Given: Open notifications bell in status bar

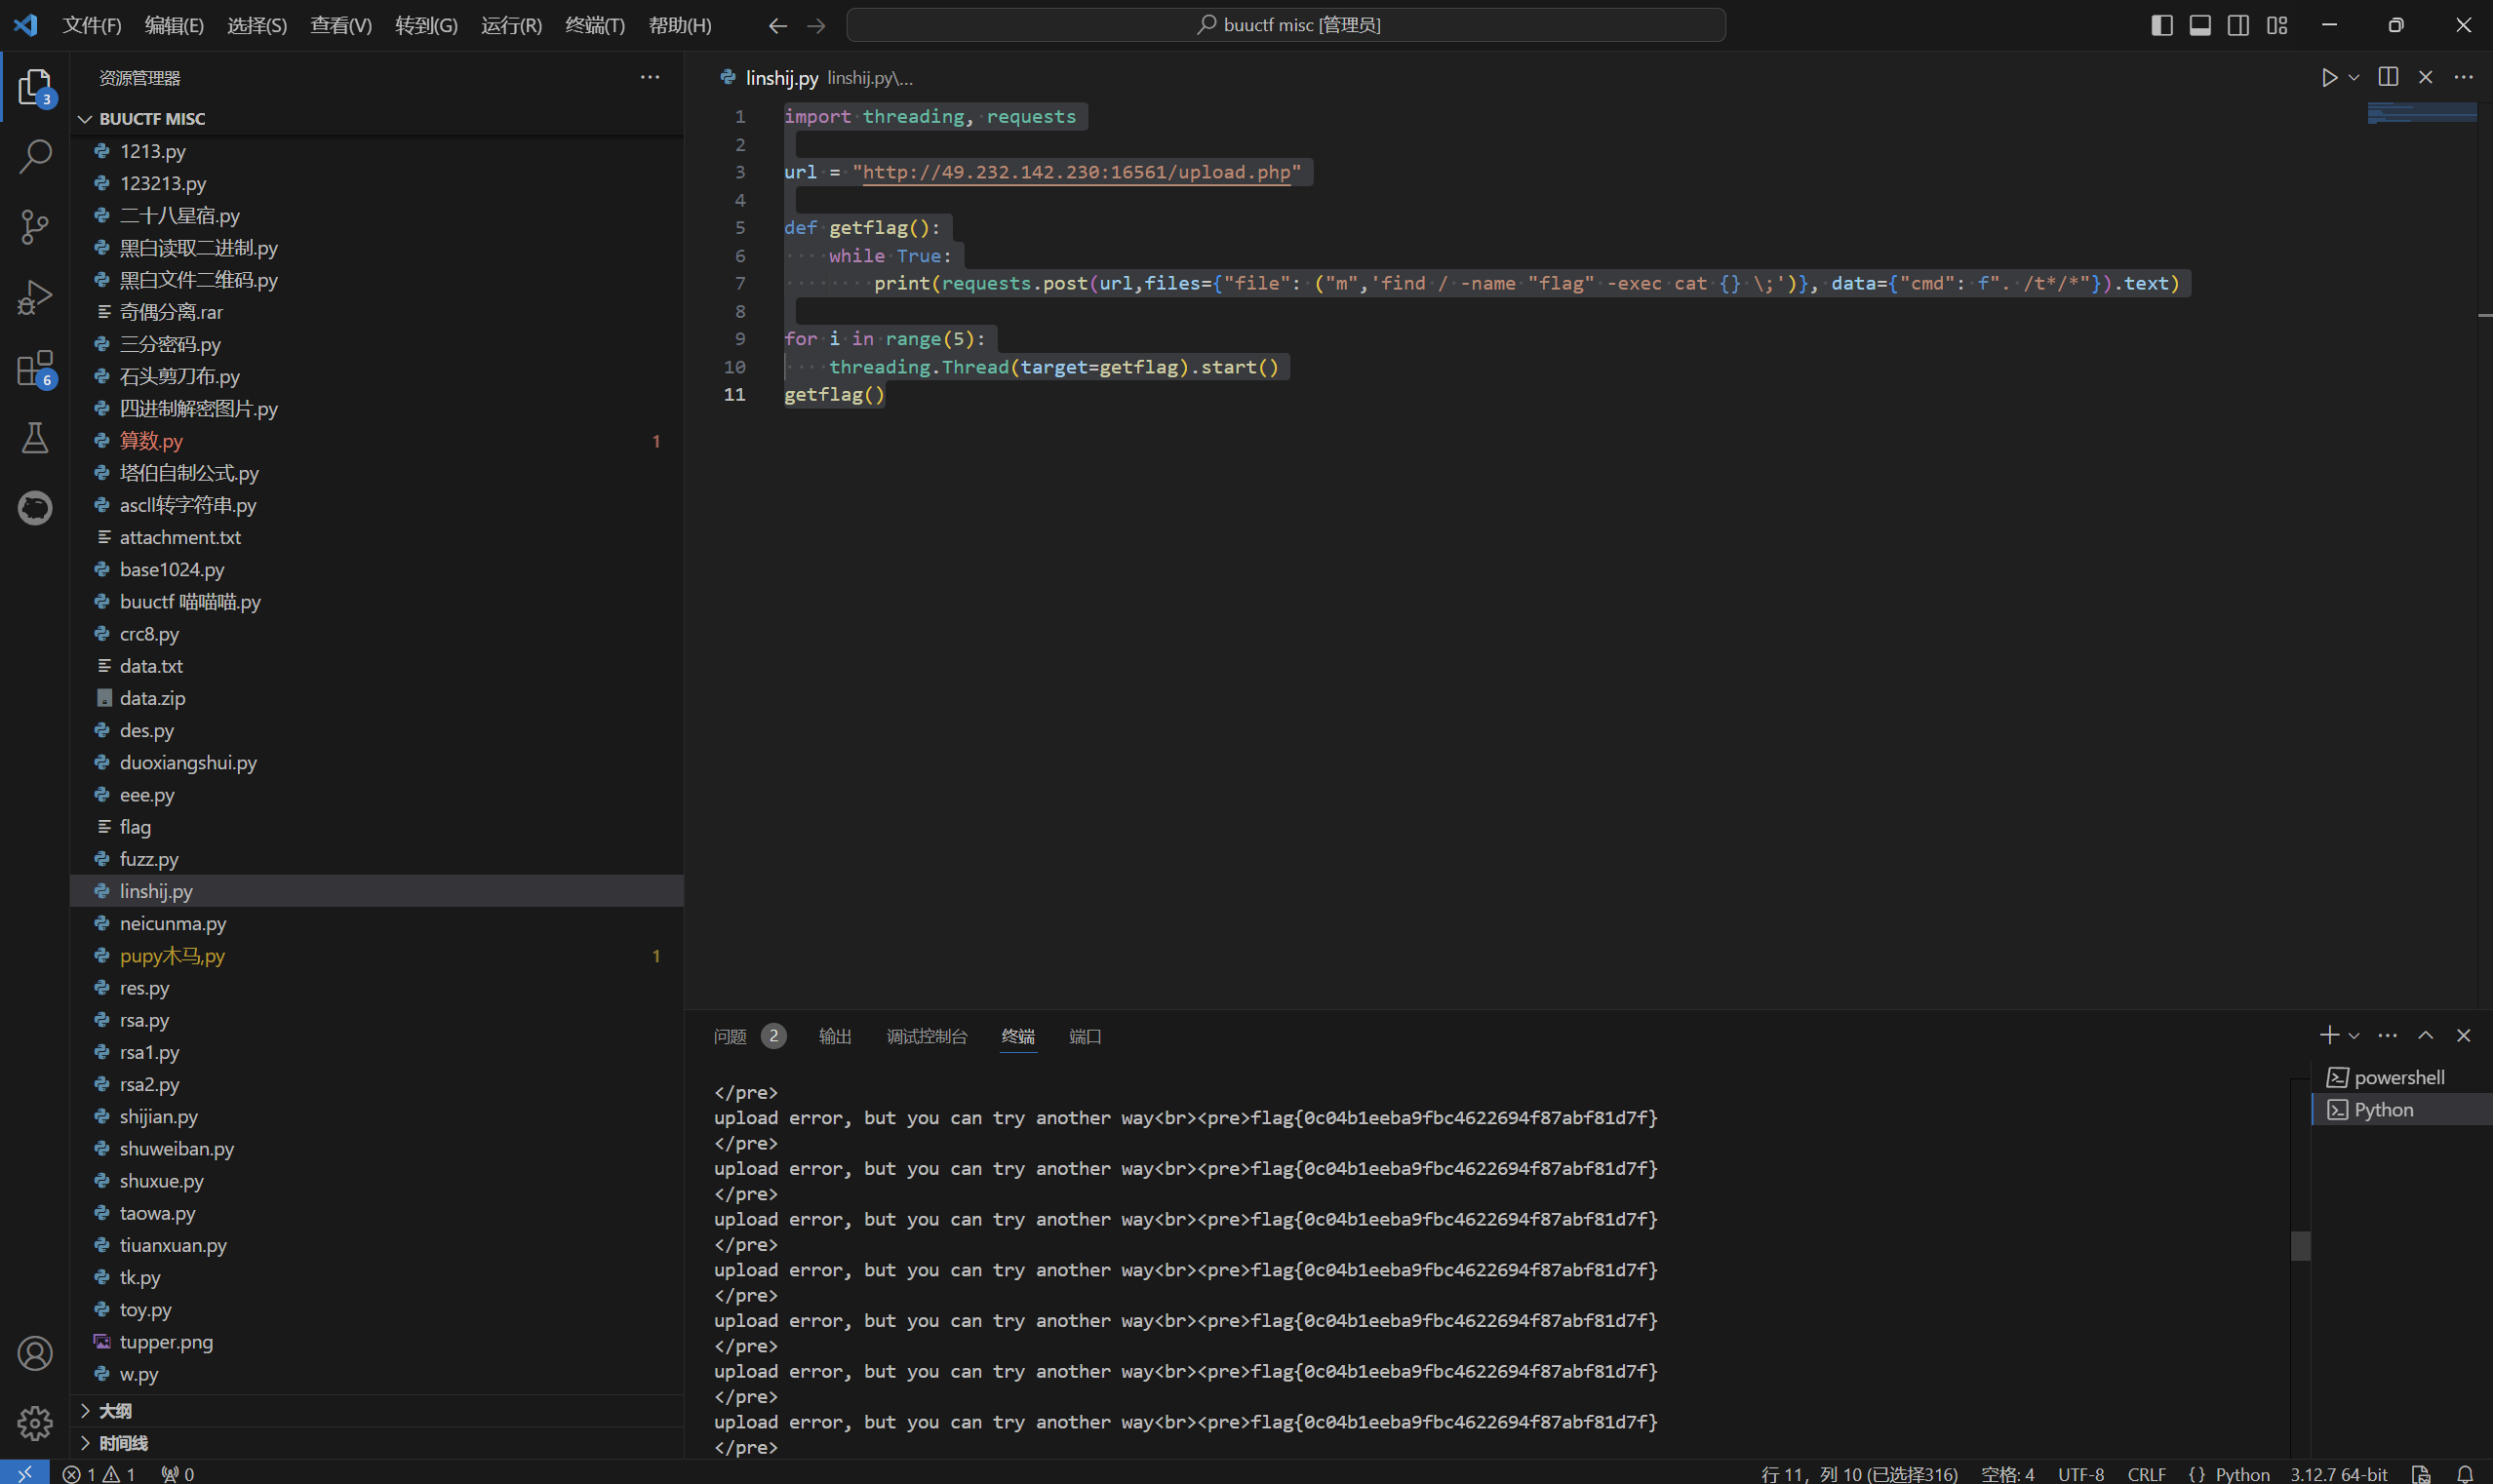Looking at the screenshot, I should click(x=2465, y=1474).
